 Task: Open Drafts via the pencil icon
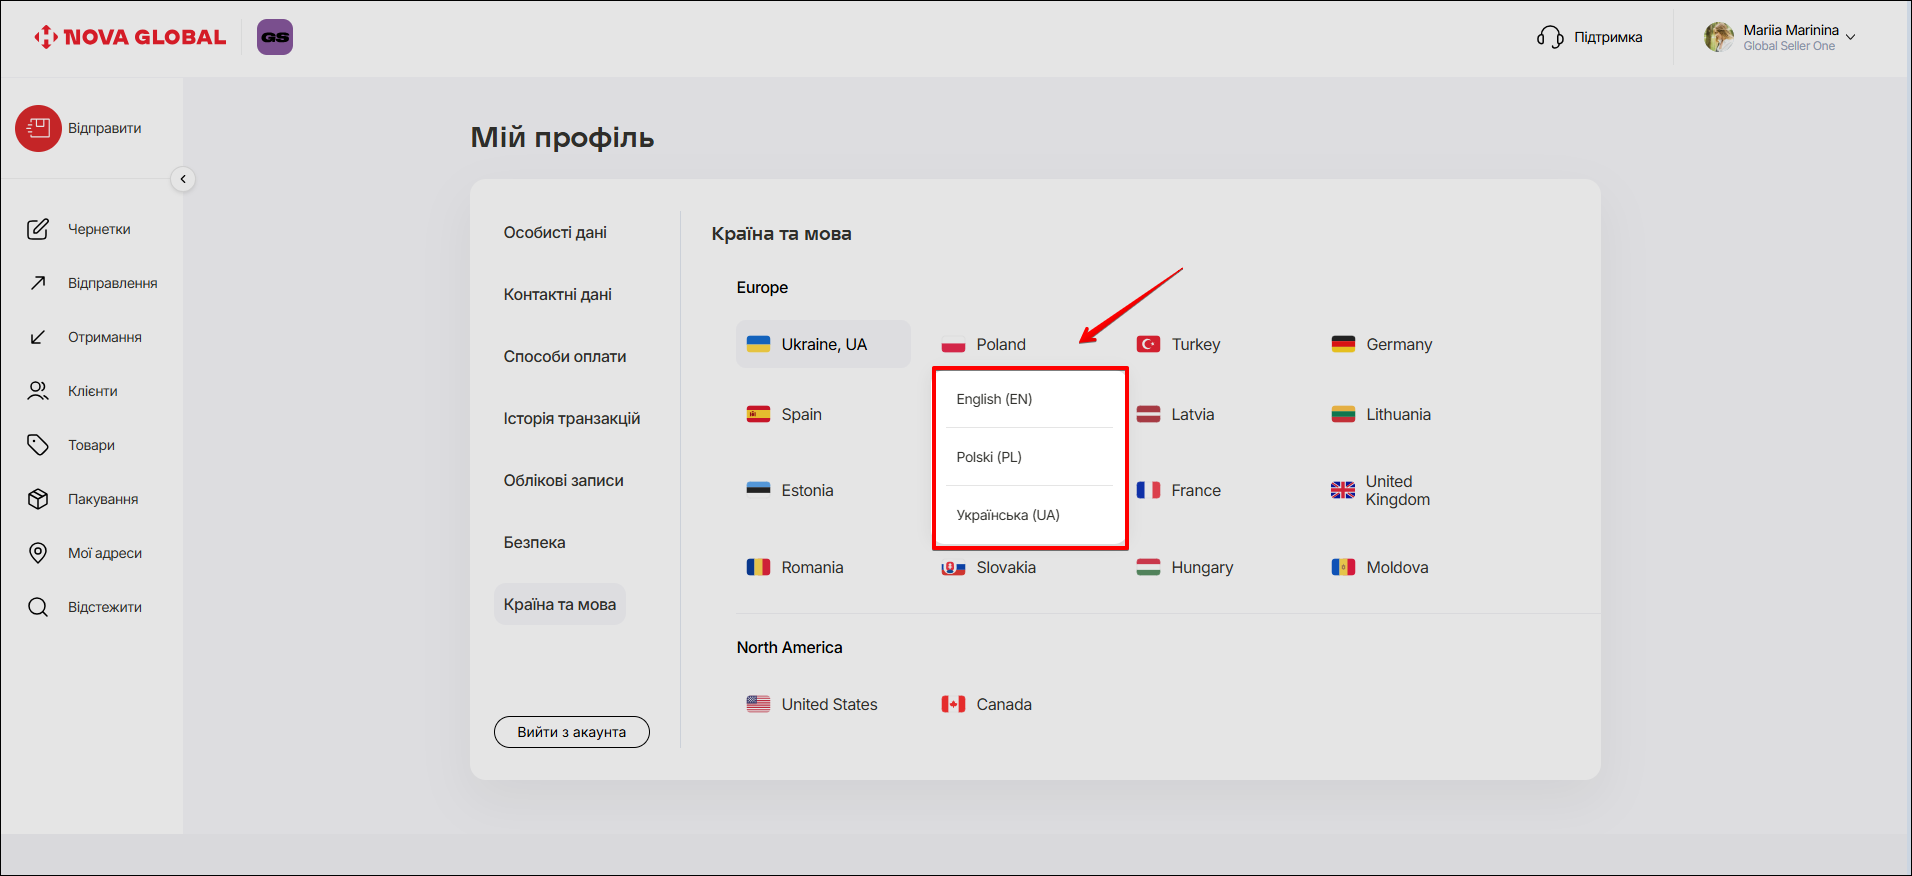pos(38,229)
